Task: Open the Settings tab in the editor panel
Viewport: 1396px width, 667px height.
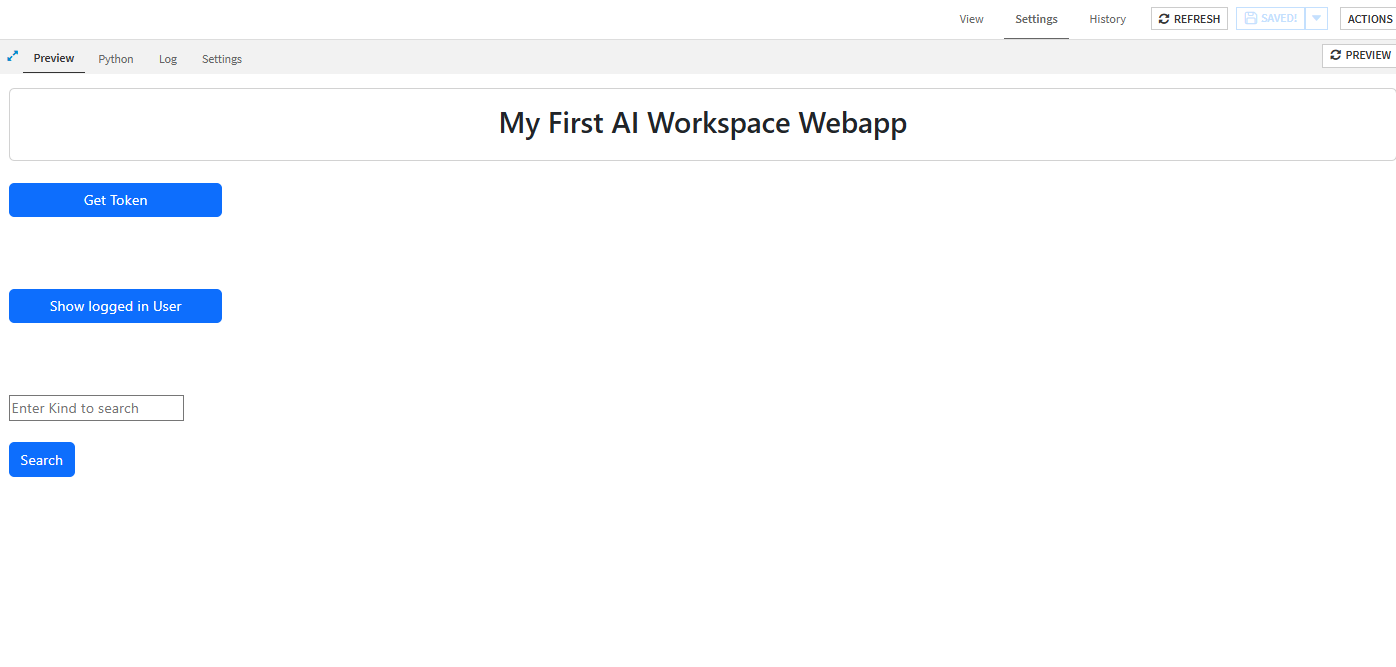Action: tap(222, 59)
